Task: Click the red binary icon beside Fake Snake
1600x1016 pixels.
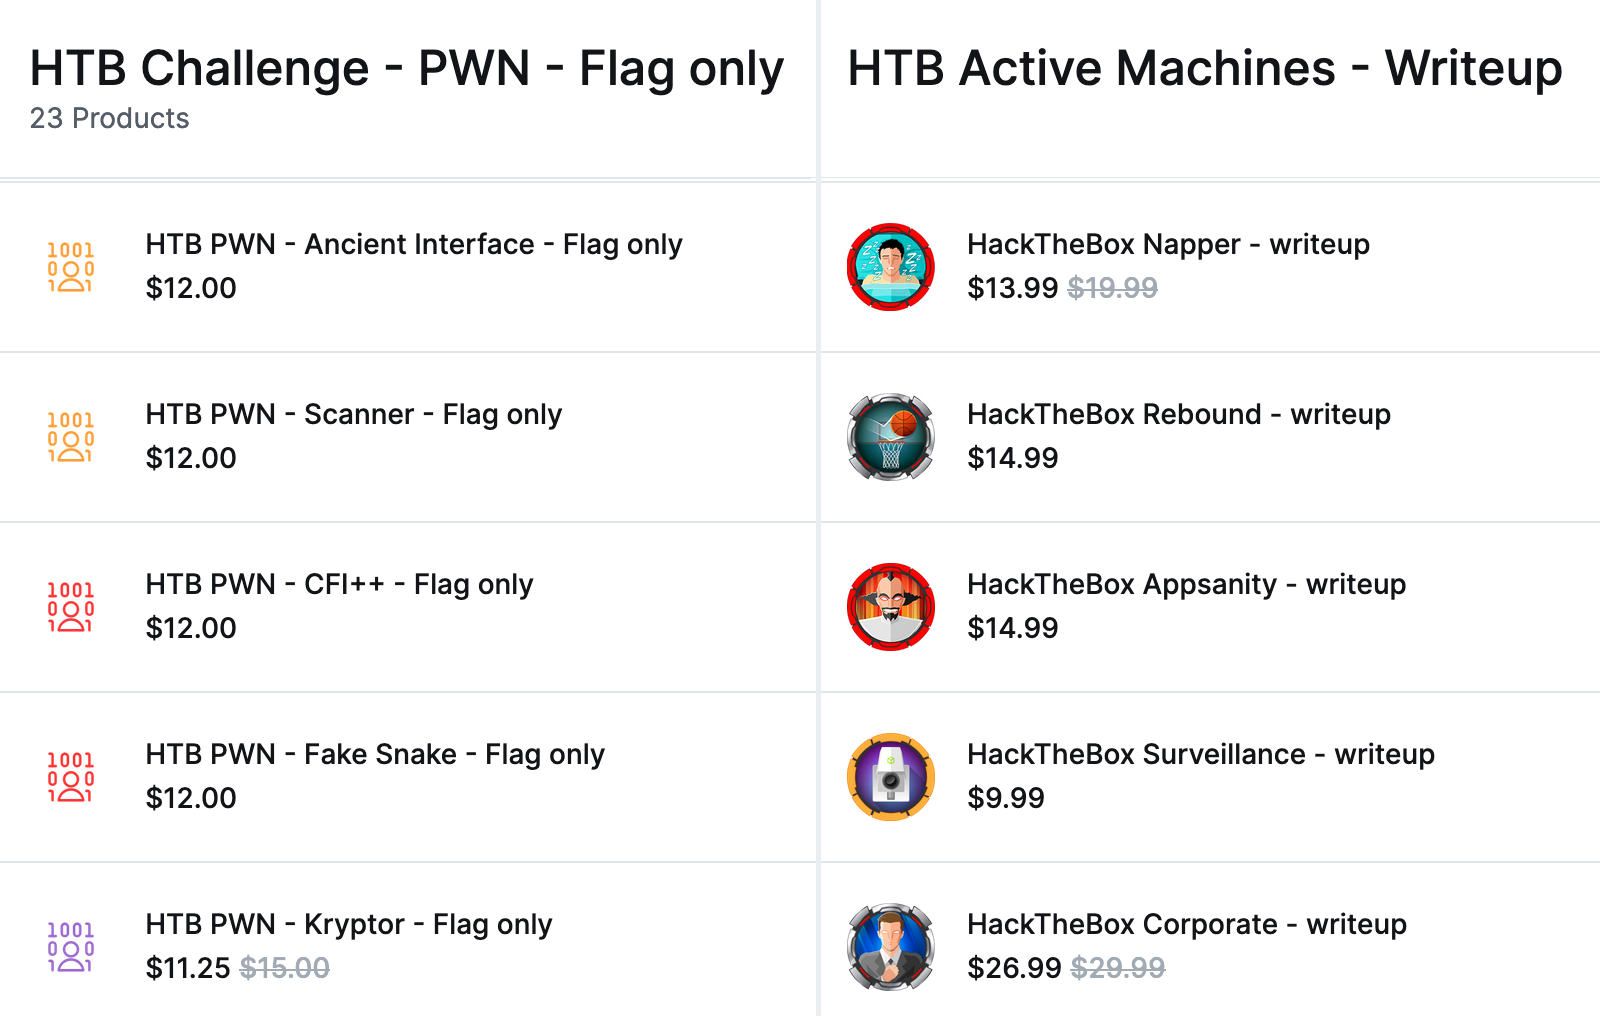Action: point(70,777)
